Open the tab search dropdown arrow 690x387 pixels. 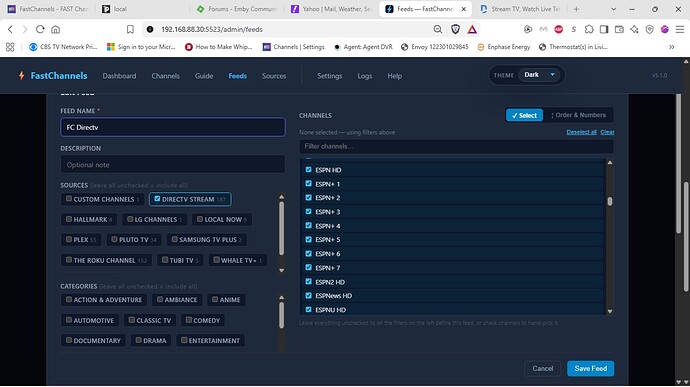pos(613,9)
